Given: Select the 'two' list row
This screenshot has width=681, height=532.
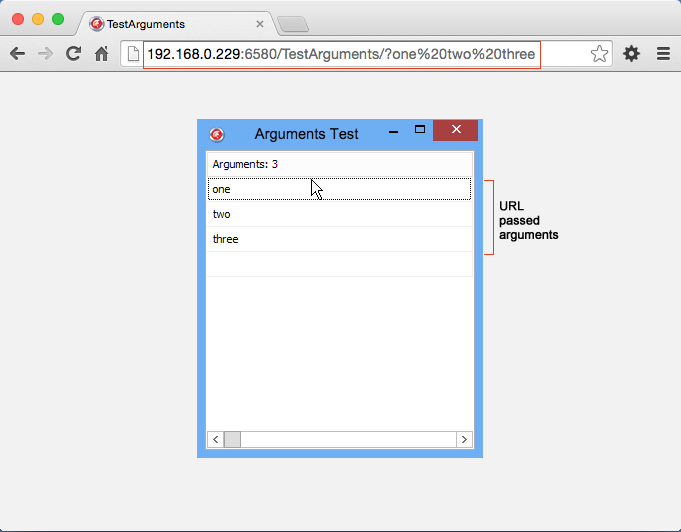Looking at the screenshot, I should (339, 214).
